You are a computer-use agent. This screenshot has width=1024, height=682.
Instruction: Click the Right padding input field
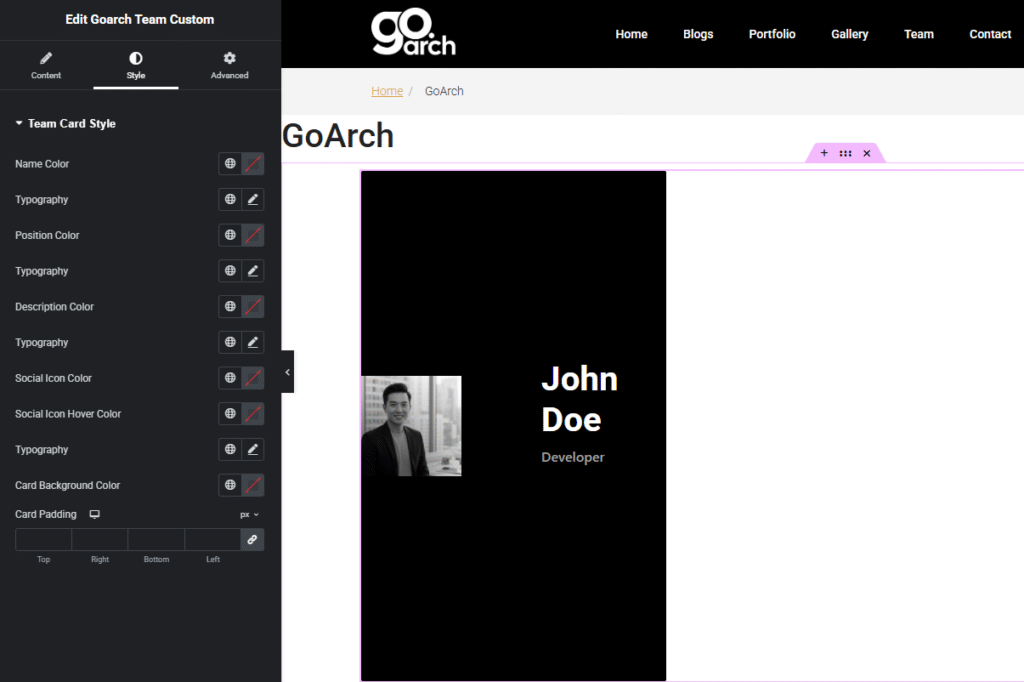coord(100,540)
